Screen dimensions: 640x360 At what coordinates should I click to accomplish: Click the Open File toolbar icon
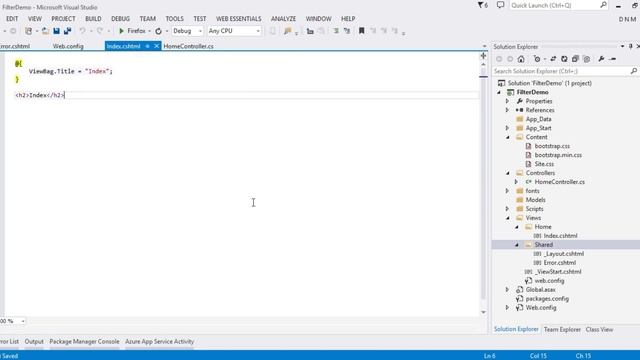point(45,31)
